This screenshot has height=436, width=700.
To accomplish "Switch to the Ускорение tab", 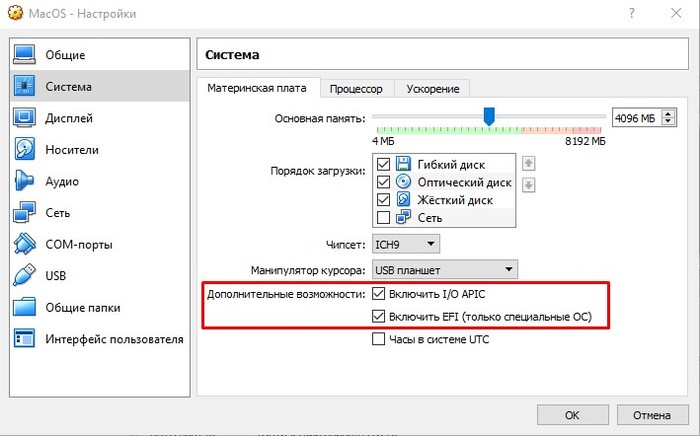I will [x=432, y=89].
